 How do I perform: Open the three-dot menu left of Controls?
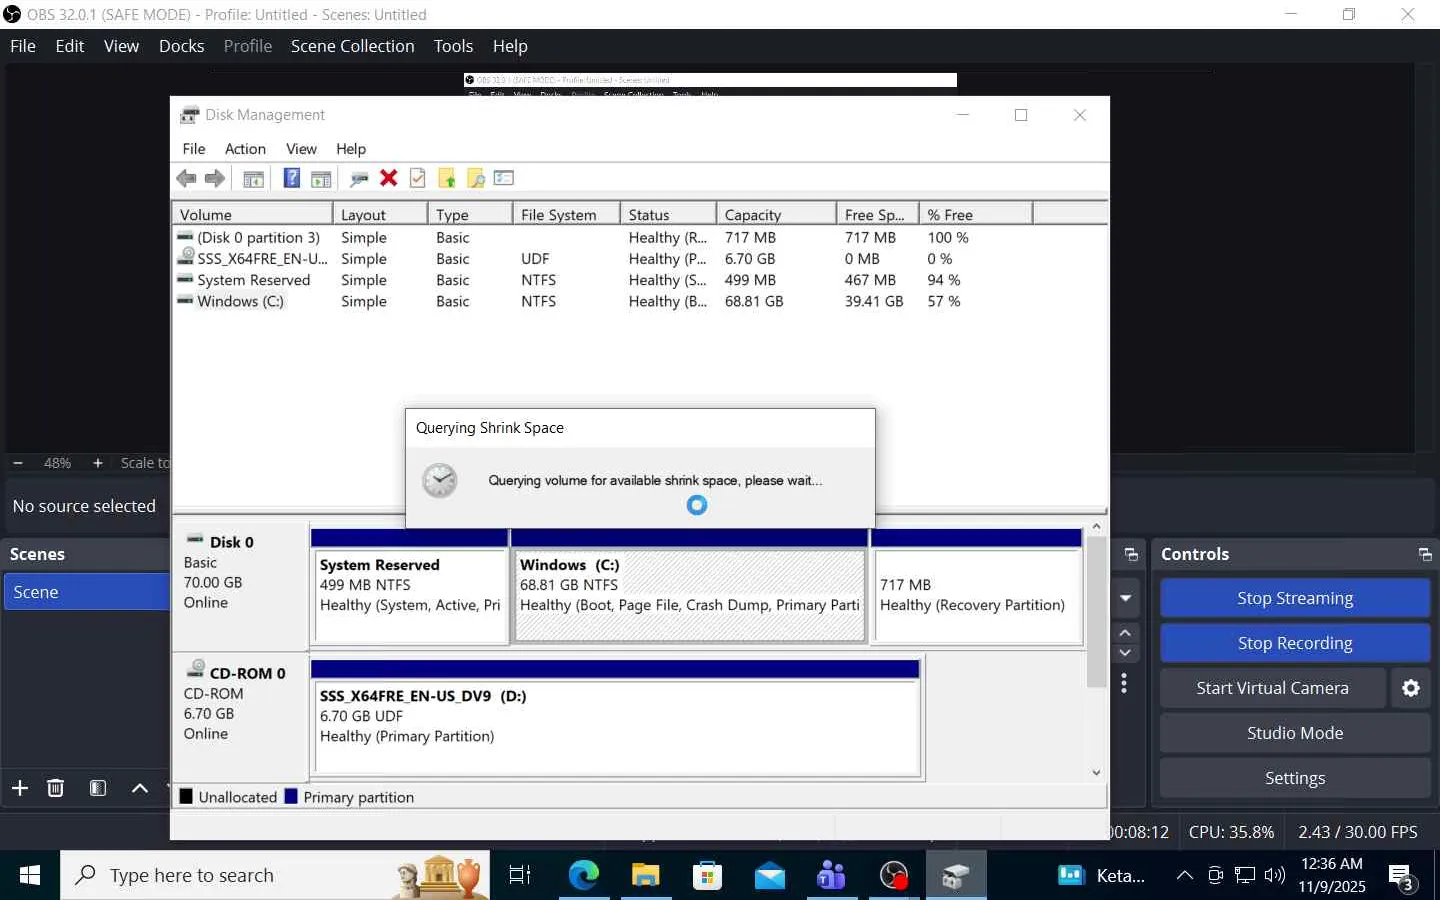1125,683
